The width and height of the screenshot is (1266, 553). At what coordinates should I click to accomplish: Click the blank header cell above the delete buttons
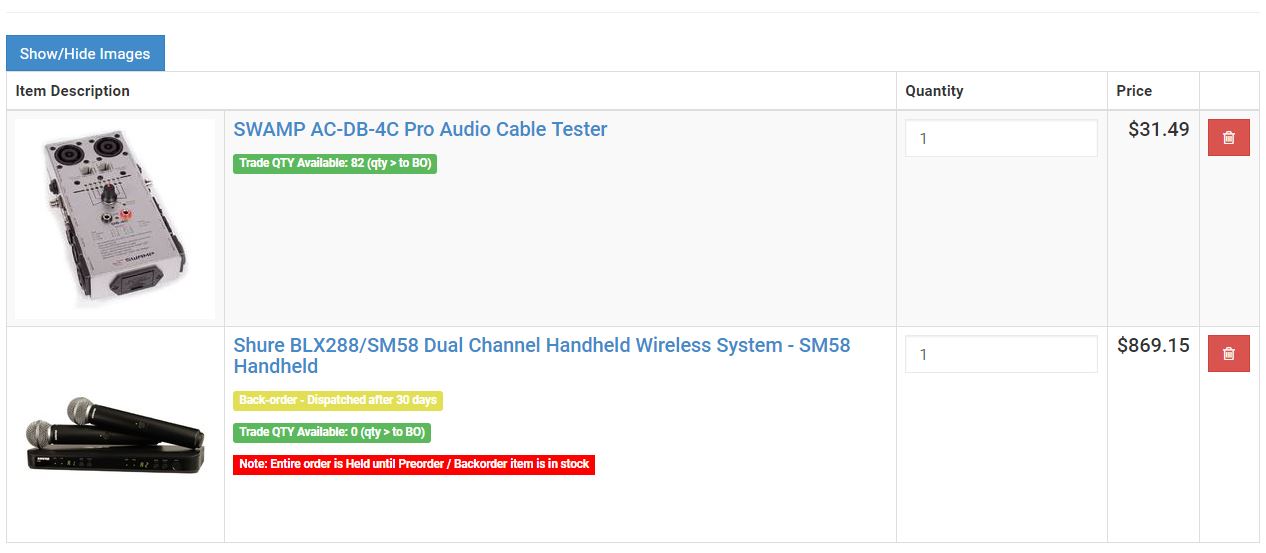(x=1229, y=91)
